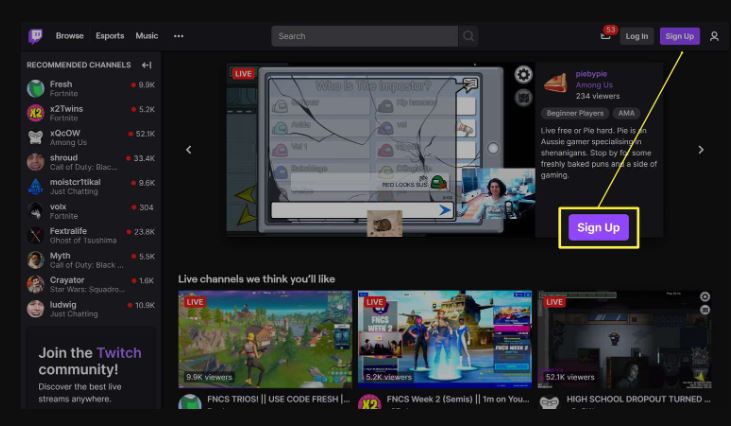Open the notifications inbox with 53 badge
The width and height of the screenshot is (731, 426).
[607, 34]
